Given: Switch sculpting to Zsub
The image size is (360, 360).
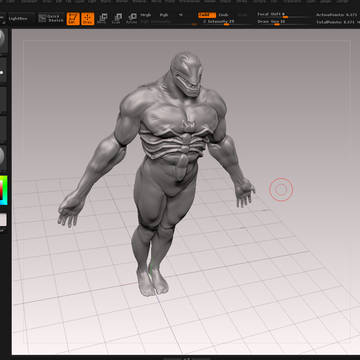Looking at the screenshot, I should (224, 15).
